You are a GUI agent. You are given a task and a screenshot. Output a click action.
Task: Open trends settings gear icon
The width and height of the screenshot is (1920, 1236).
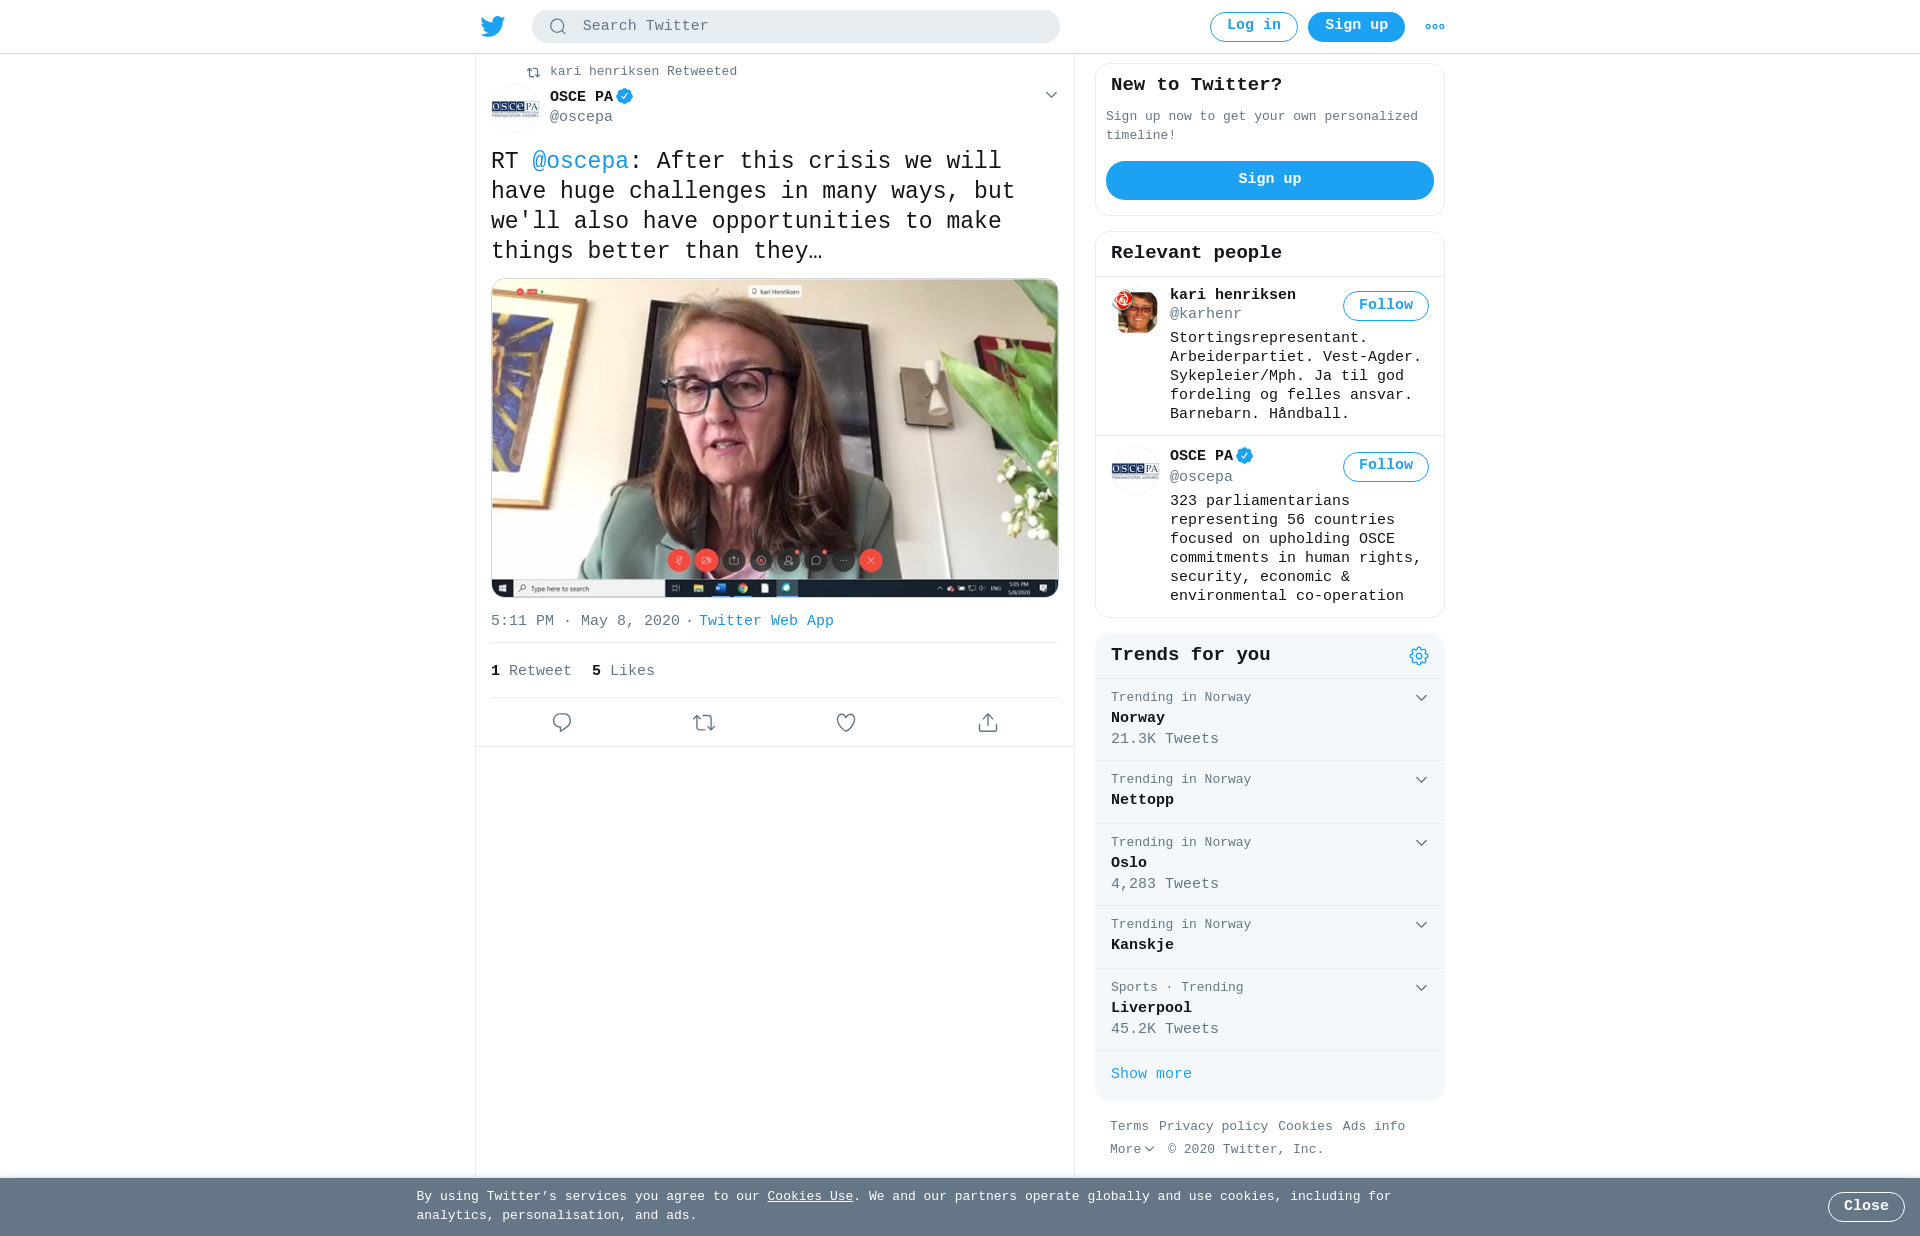[1419, 656]
